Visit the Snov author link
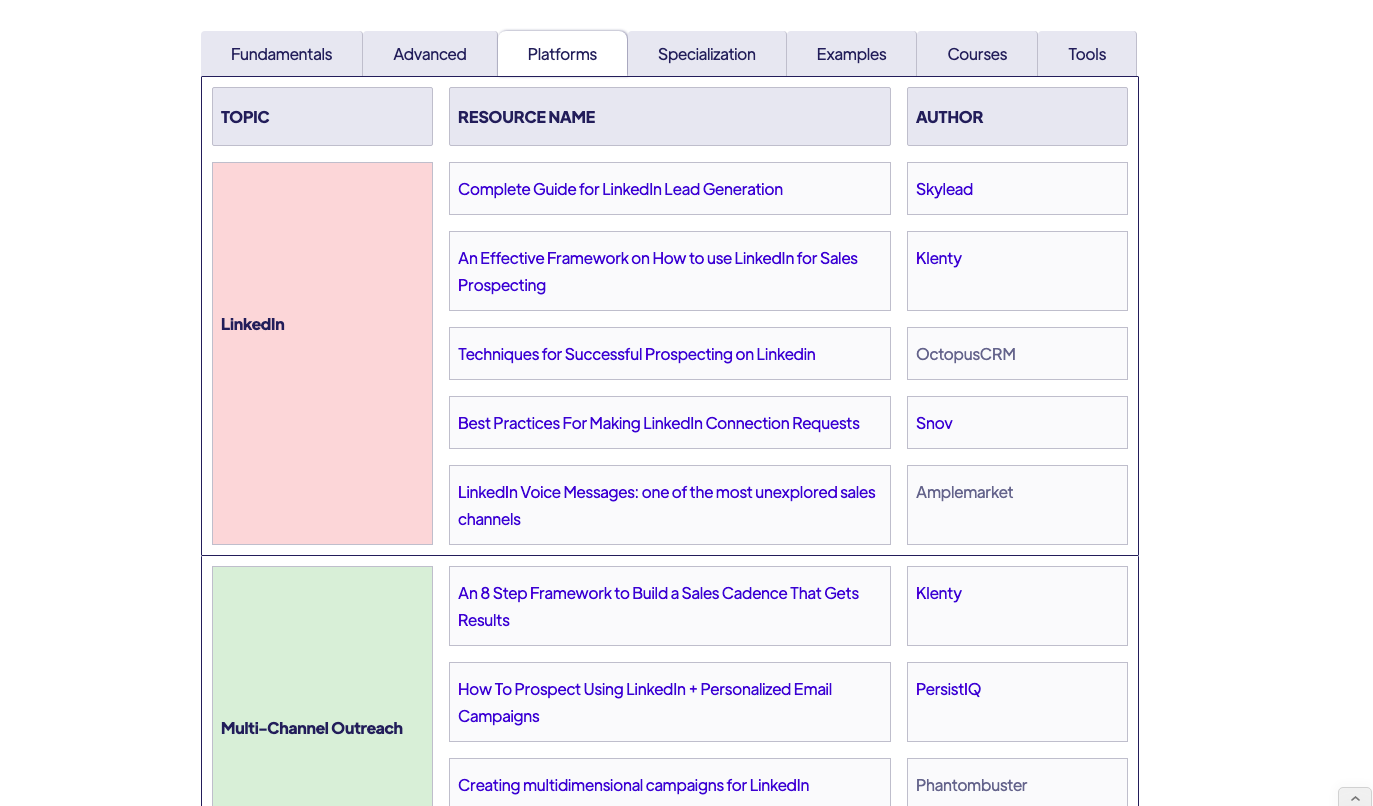Screen dimensions: 1373x806 click(x=934, y=423)
